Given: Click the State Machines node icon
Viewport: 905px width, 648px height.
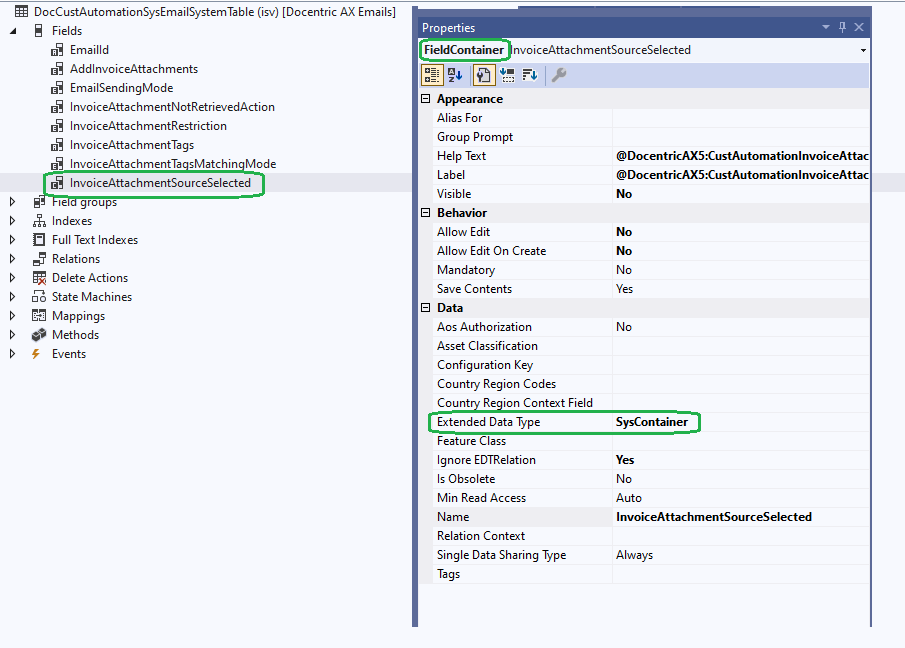Looking at the screenshot, I should tap(40, 297).
